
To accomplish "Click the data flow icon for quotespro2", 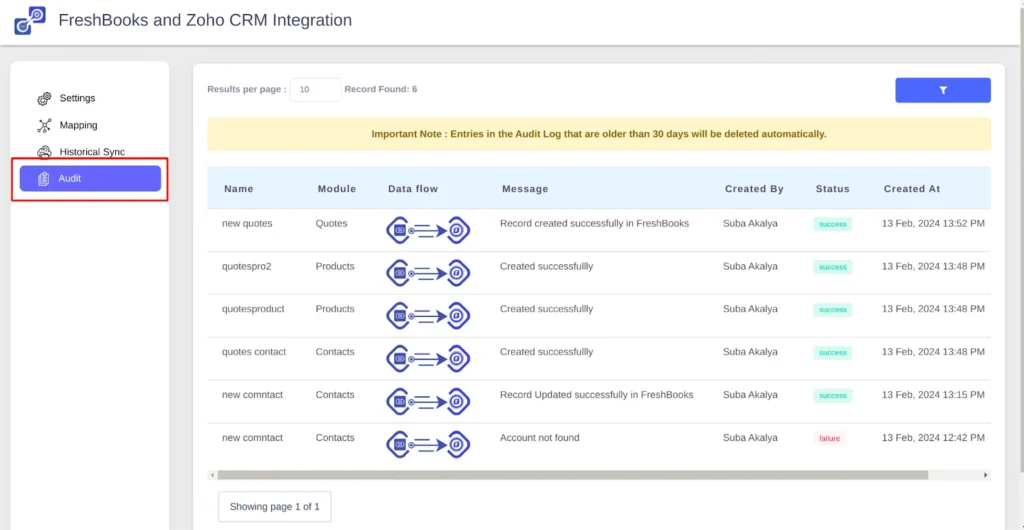I will point(428,273).
